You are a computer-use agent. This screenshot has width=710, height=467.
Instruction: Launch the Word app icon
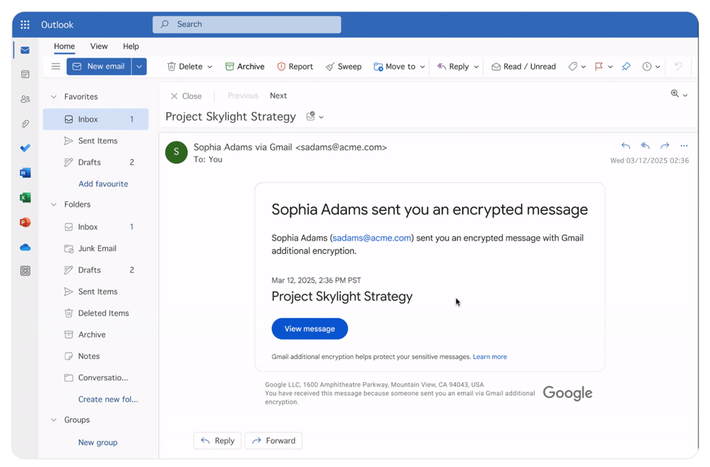(x=25, y=173)
